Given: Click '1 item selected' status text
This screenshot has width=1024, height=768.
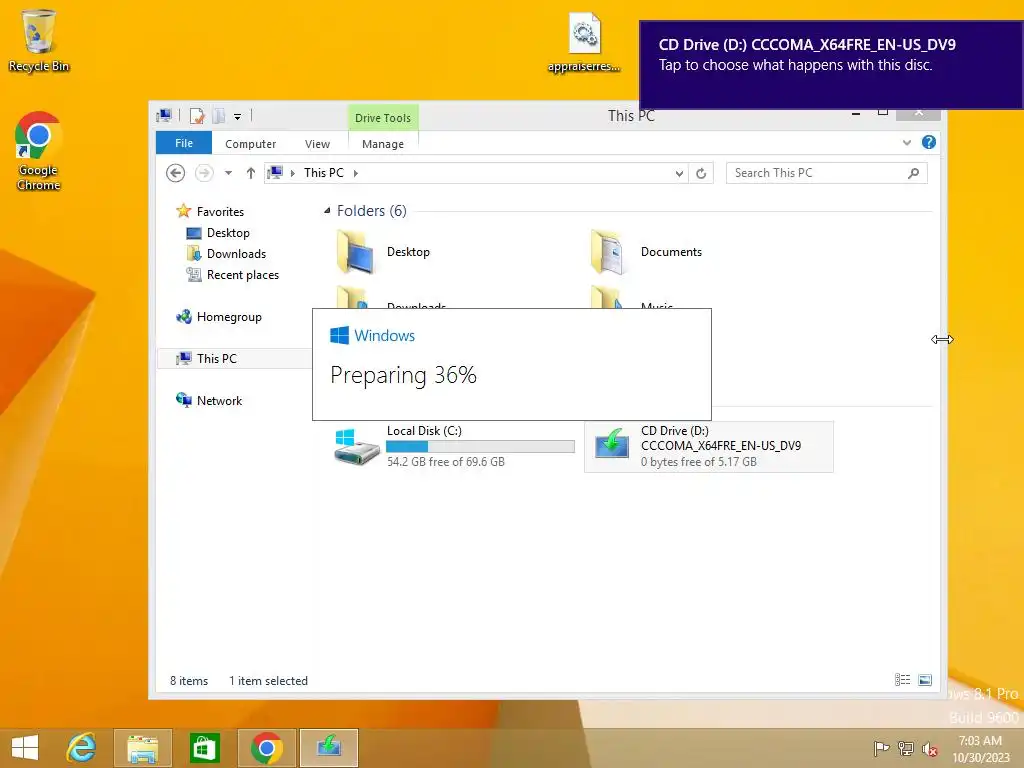Looking at the screenshot, I should (268, 680).
